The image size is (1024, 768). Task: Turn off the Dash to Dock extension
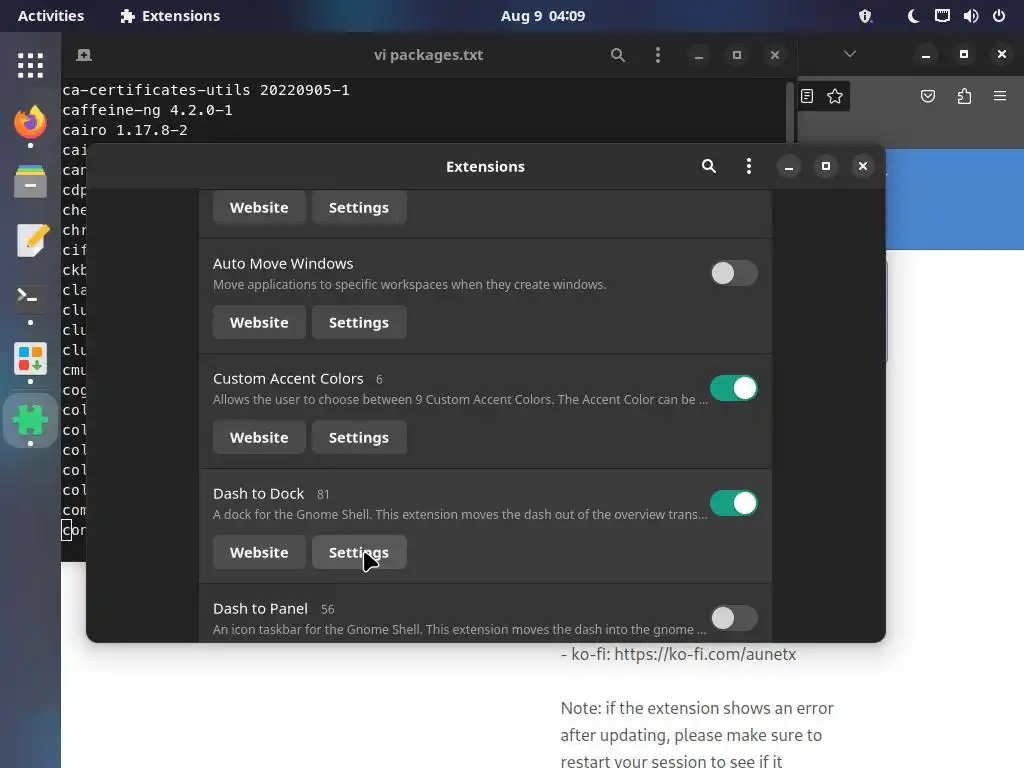[x=733, y=503]
